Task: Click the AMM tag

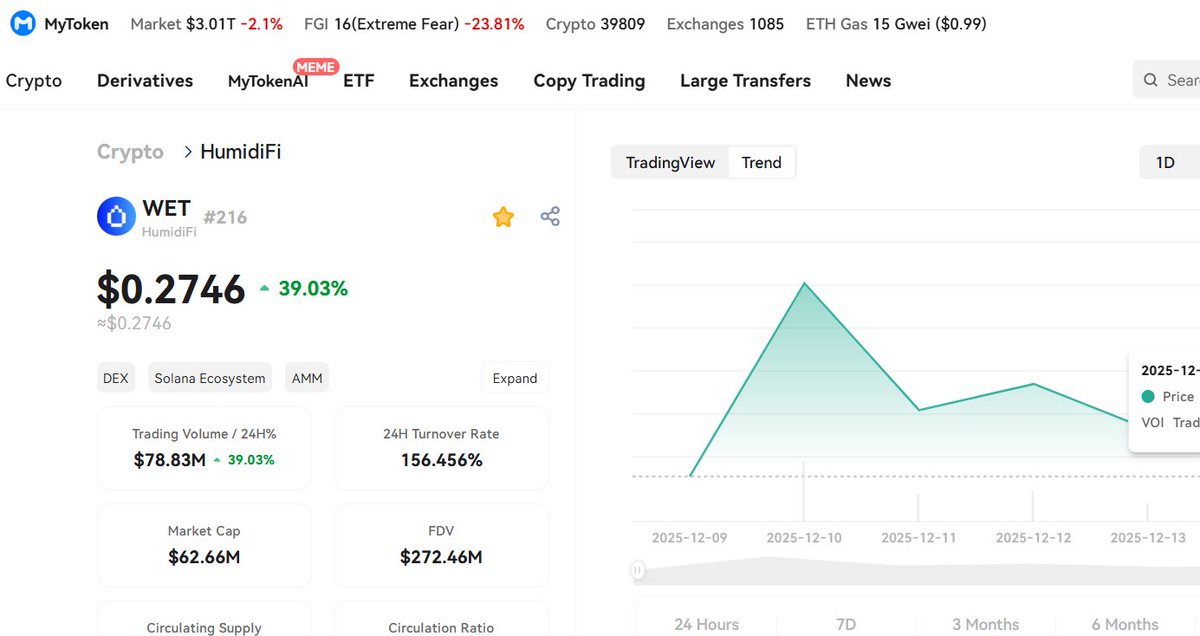Action: 307,378
